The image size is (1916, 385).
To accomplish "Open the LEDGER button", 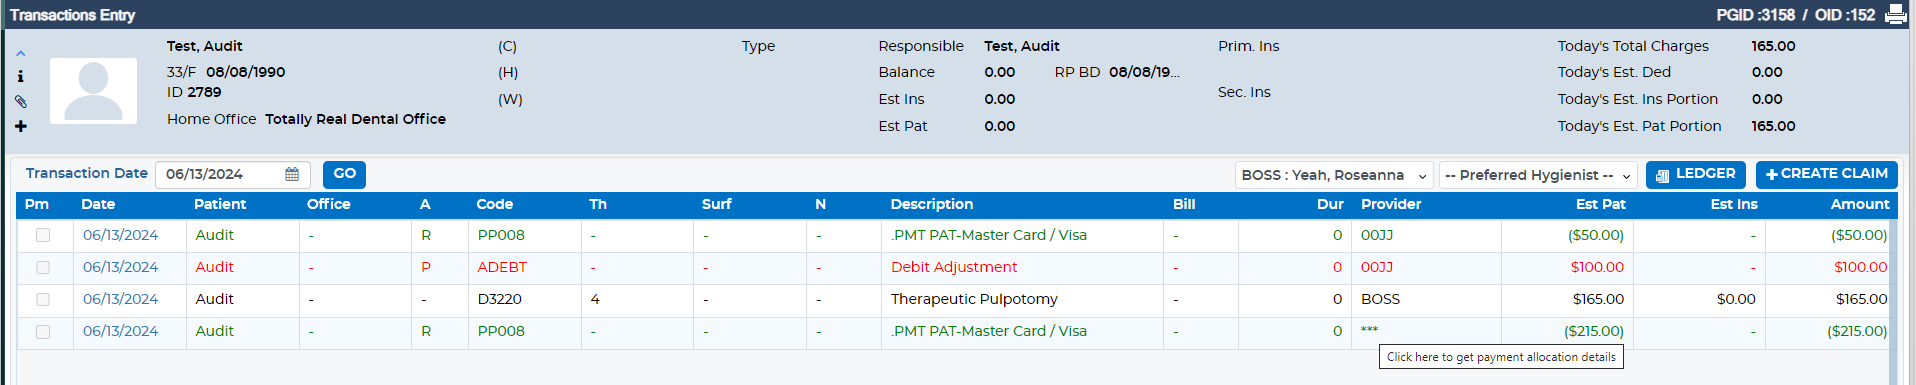I will point(1695,174).
